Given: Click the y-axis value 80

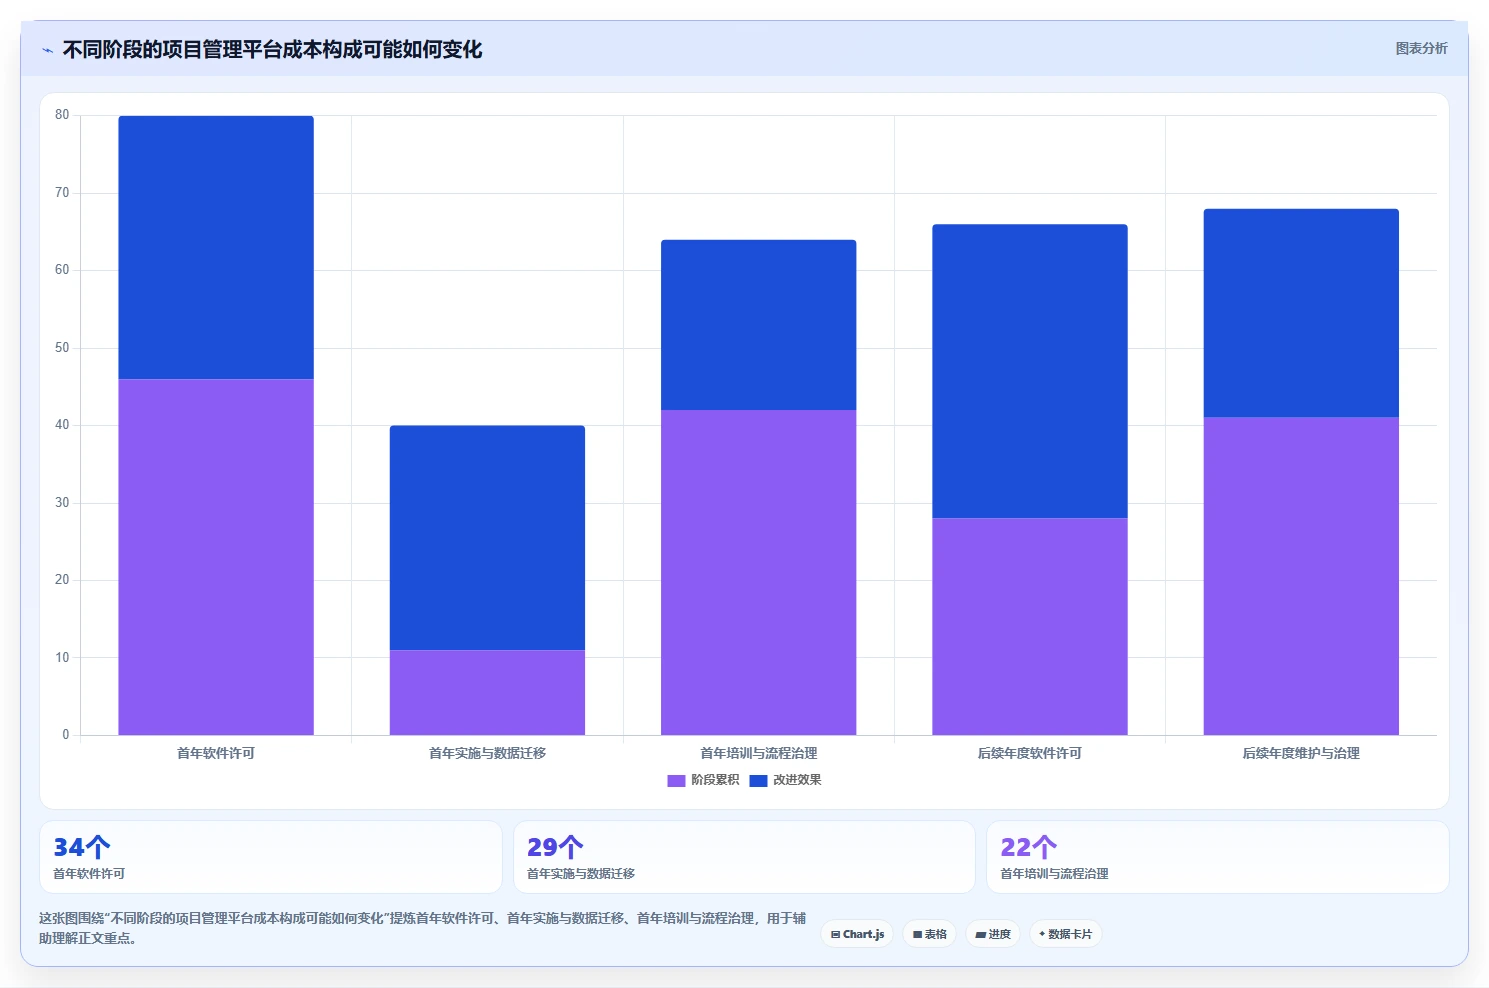Looking at the screenshot, I should pos(62,115).
